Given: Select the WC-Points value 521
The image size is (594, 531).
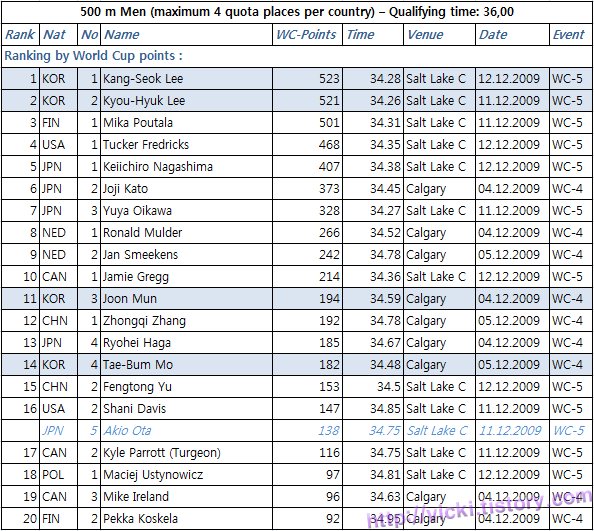Looking at the screenshot, I should [x=329, y=101].
